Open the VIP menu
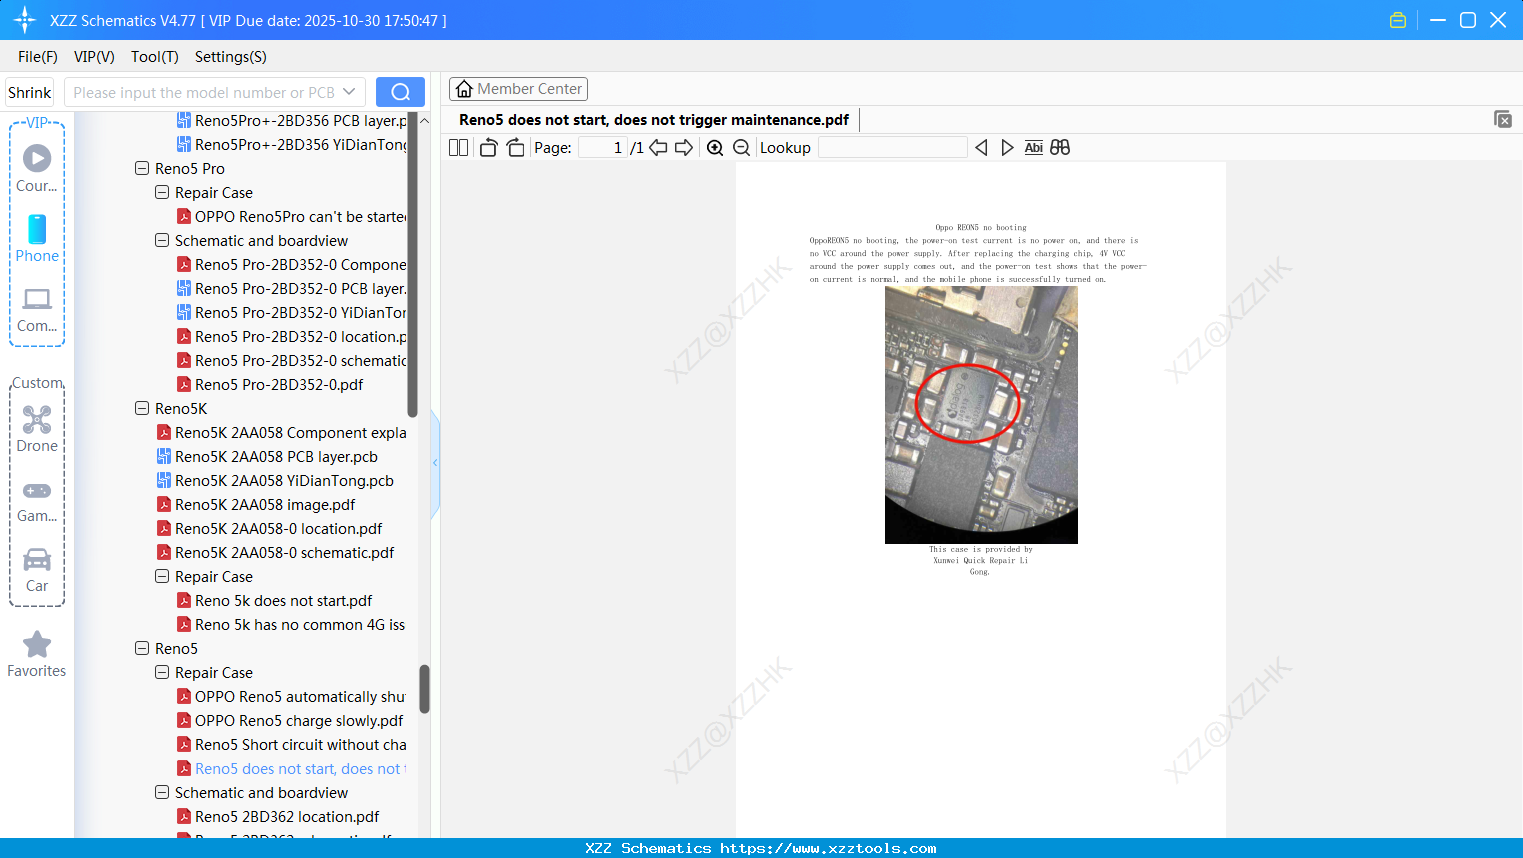 click(94, 57)
